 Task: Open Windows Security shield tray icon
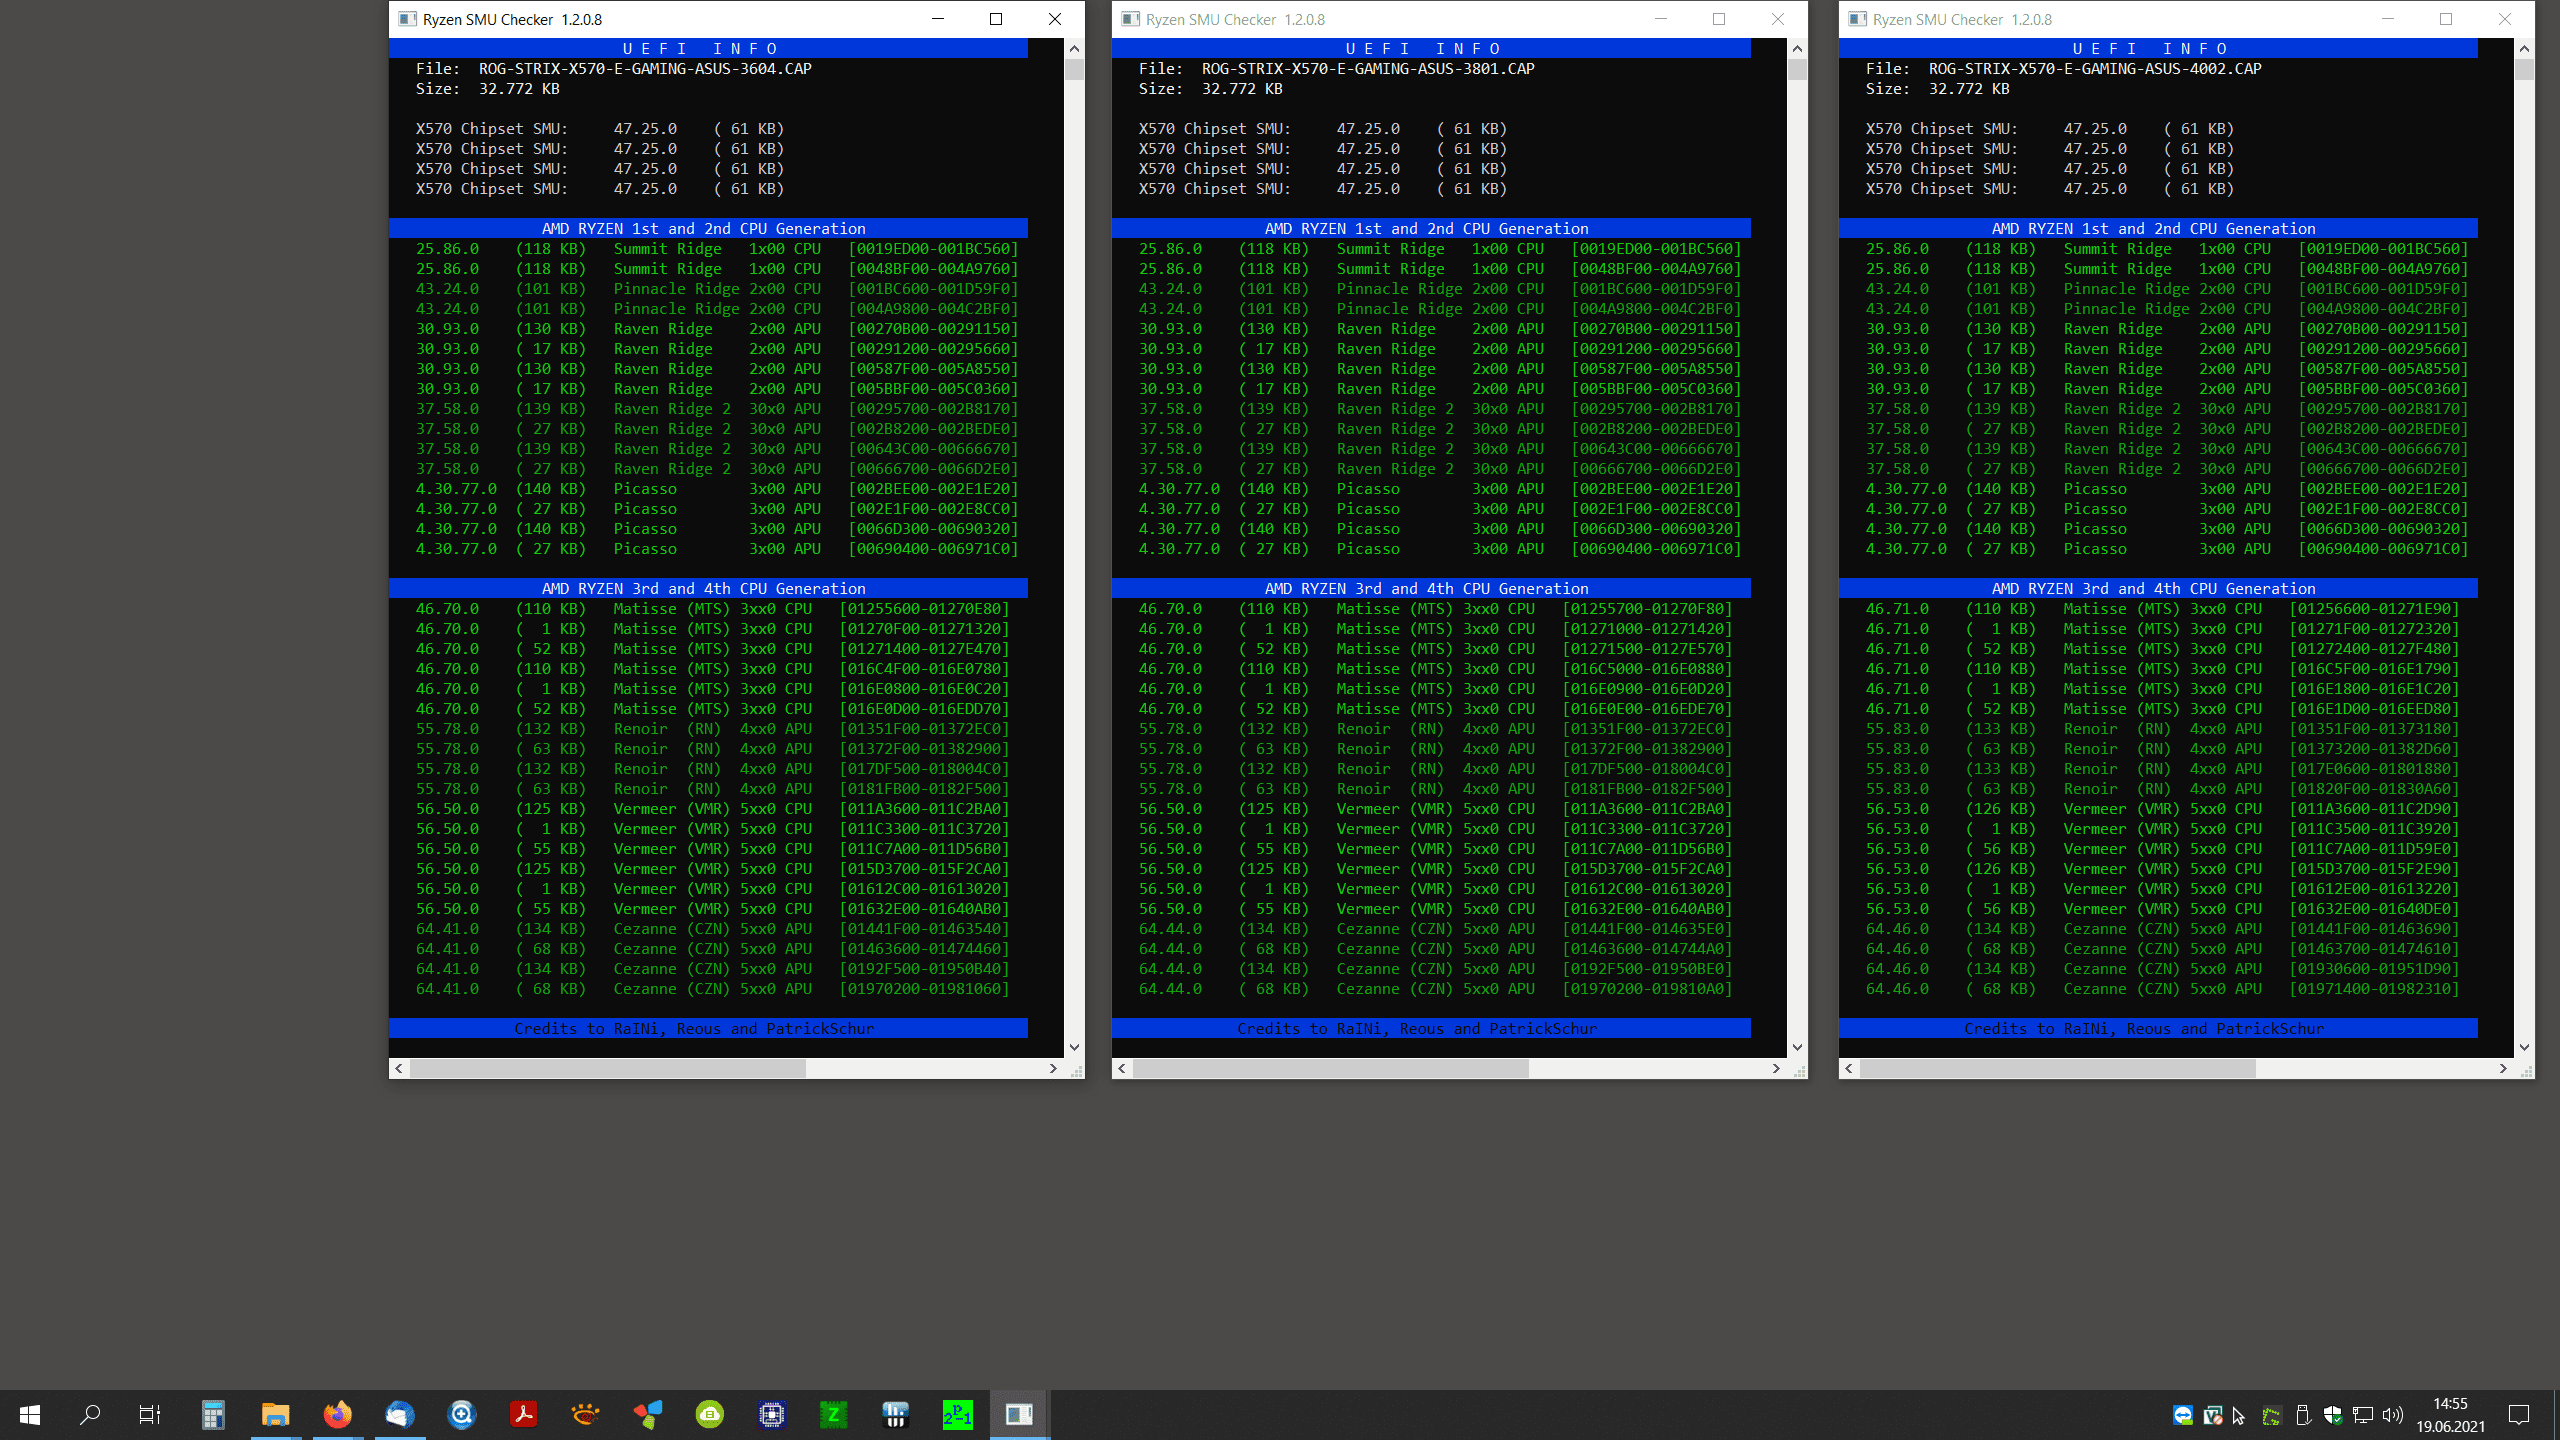[2333, 1415]
